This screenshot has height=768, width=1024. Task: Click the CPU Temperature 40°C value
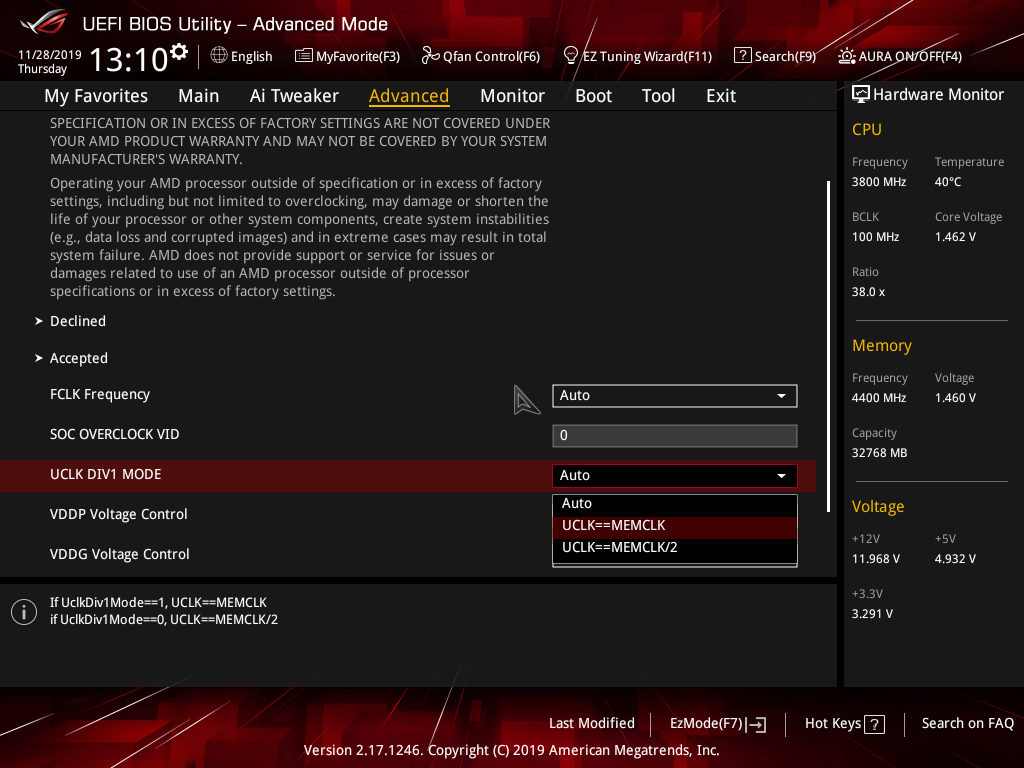[x=948, y=182]
